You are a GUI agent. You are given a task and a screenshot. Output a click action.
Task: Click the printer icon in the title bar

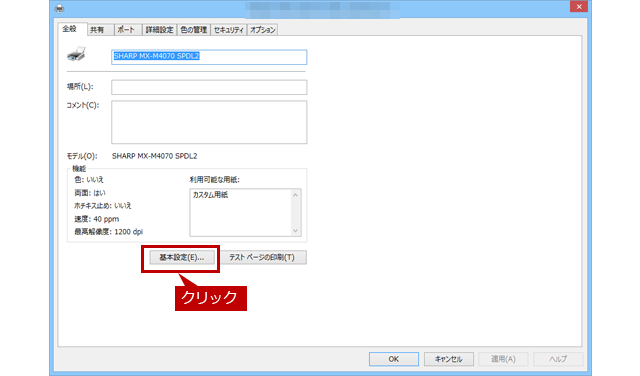point(60,8)
